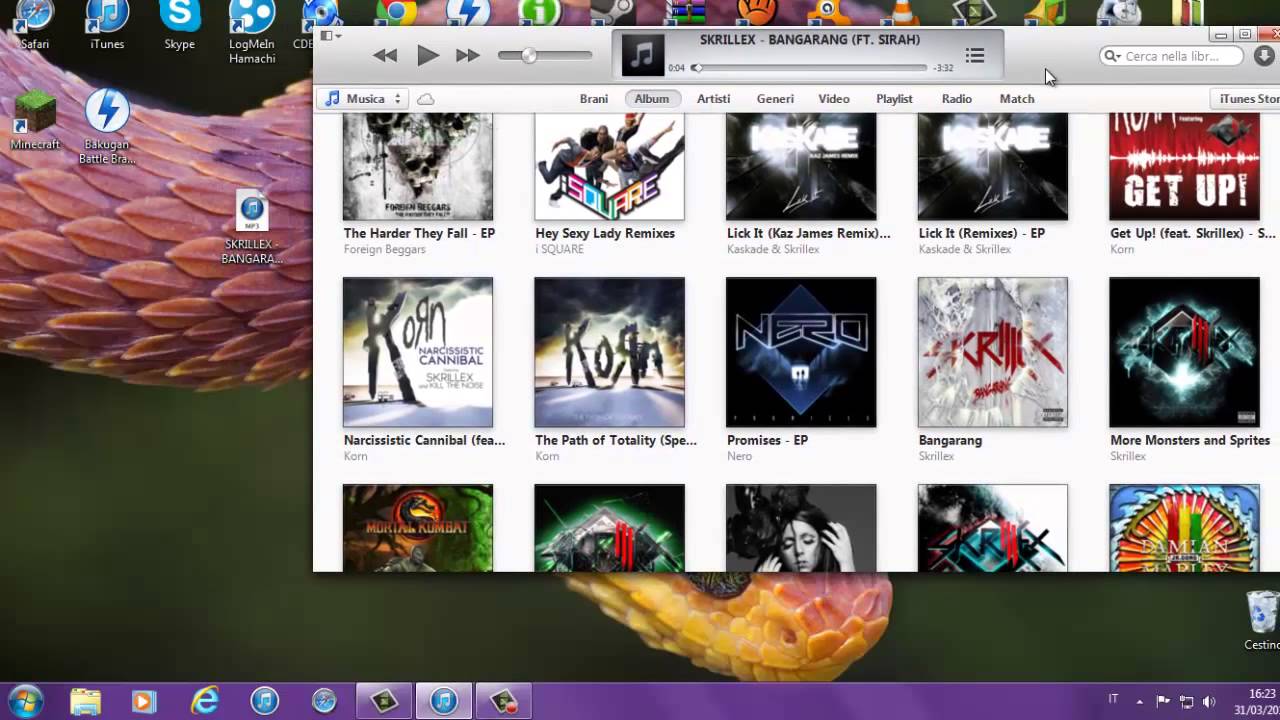Click the "Bangarang" album title
1280x720 pixels.
(x=950, y=440)
